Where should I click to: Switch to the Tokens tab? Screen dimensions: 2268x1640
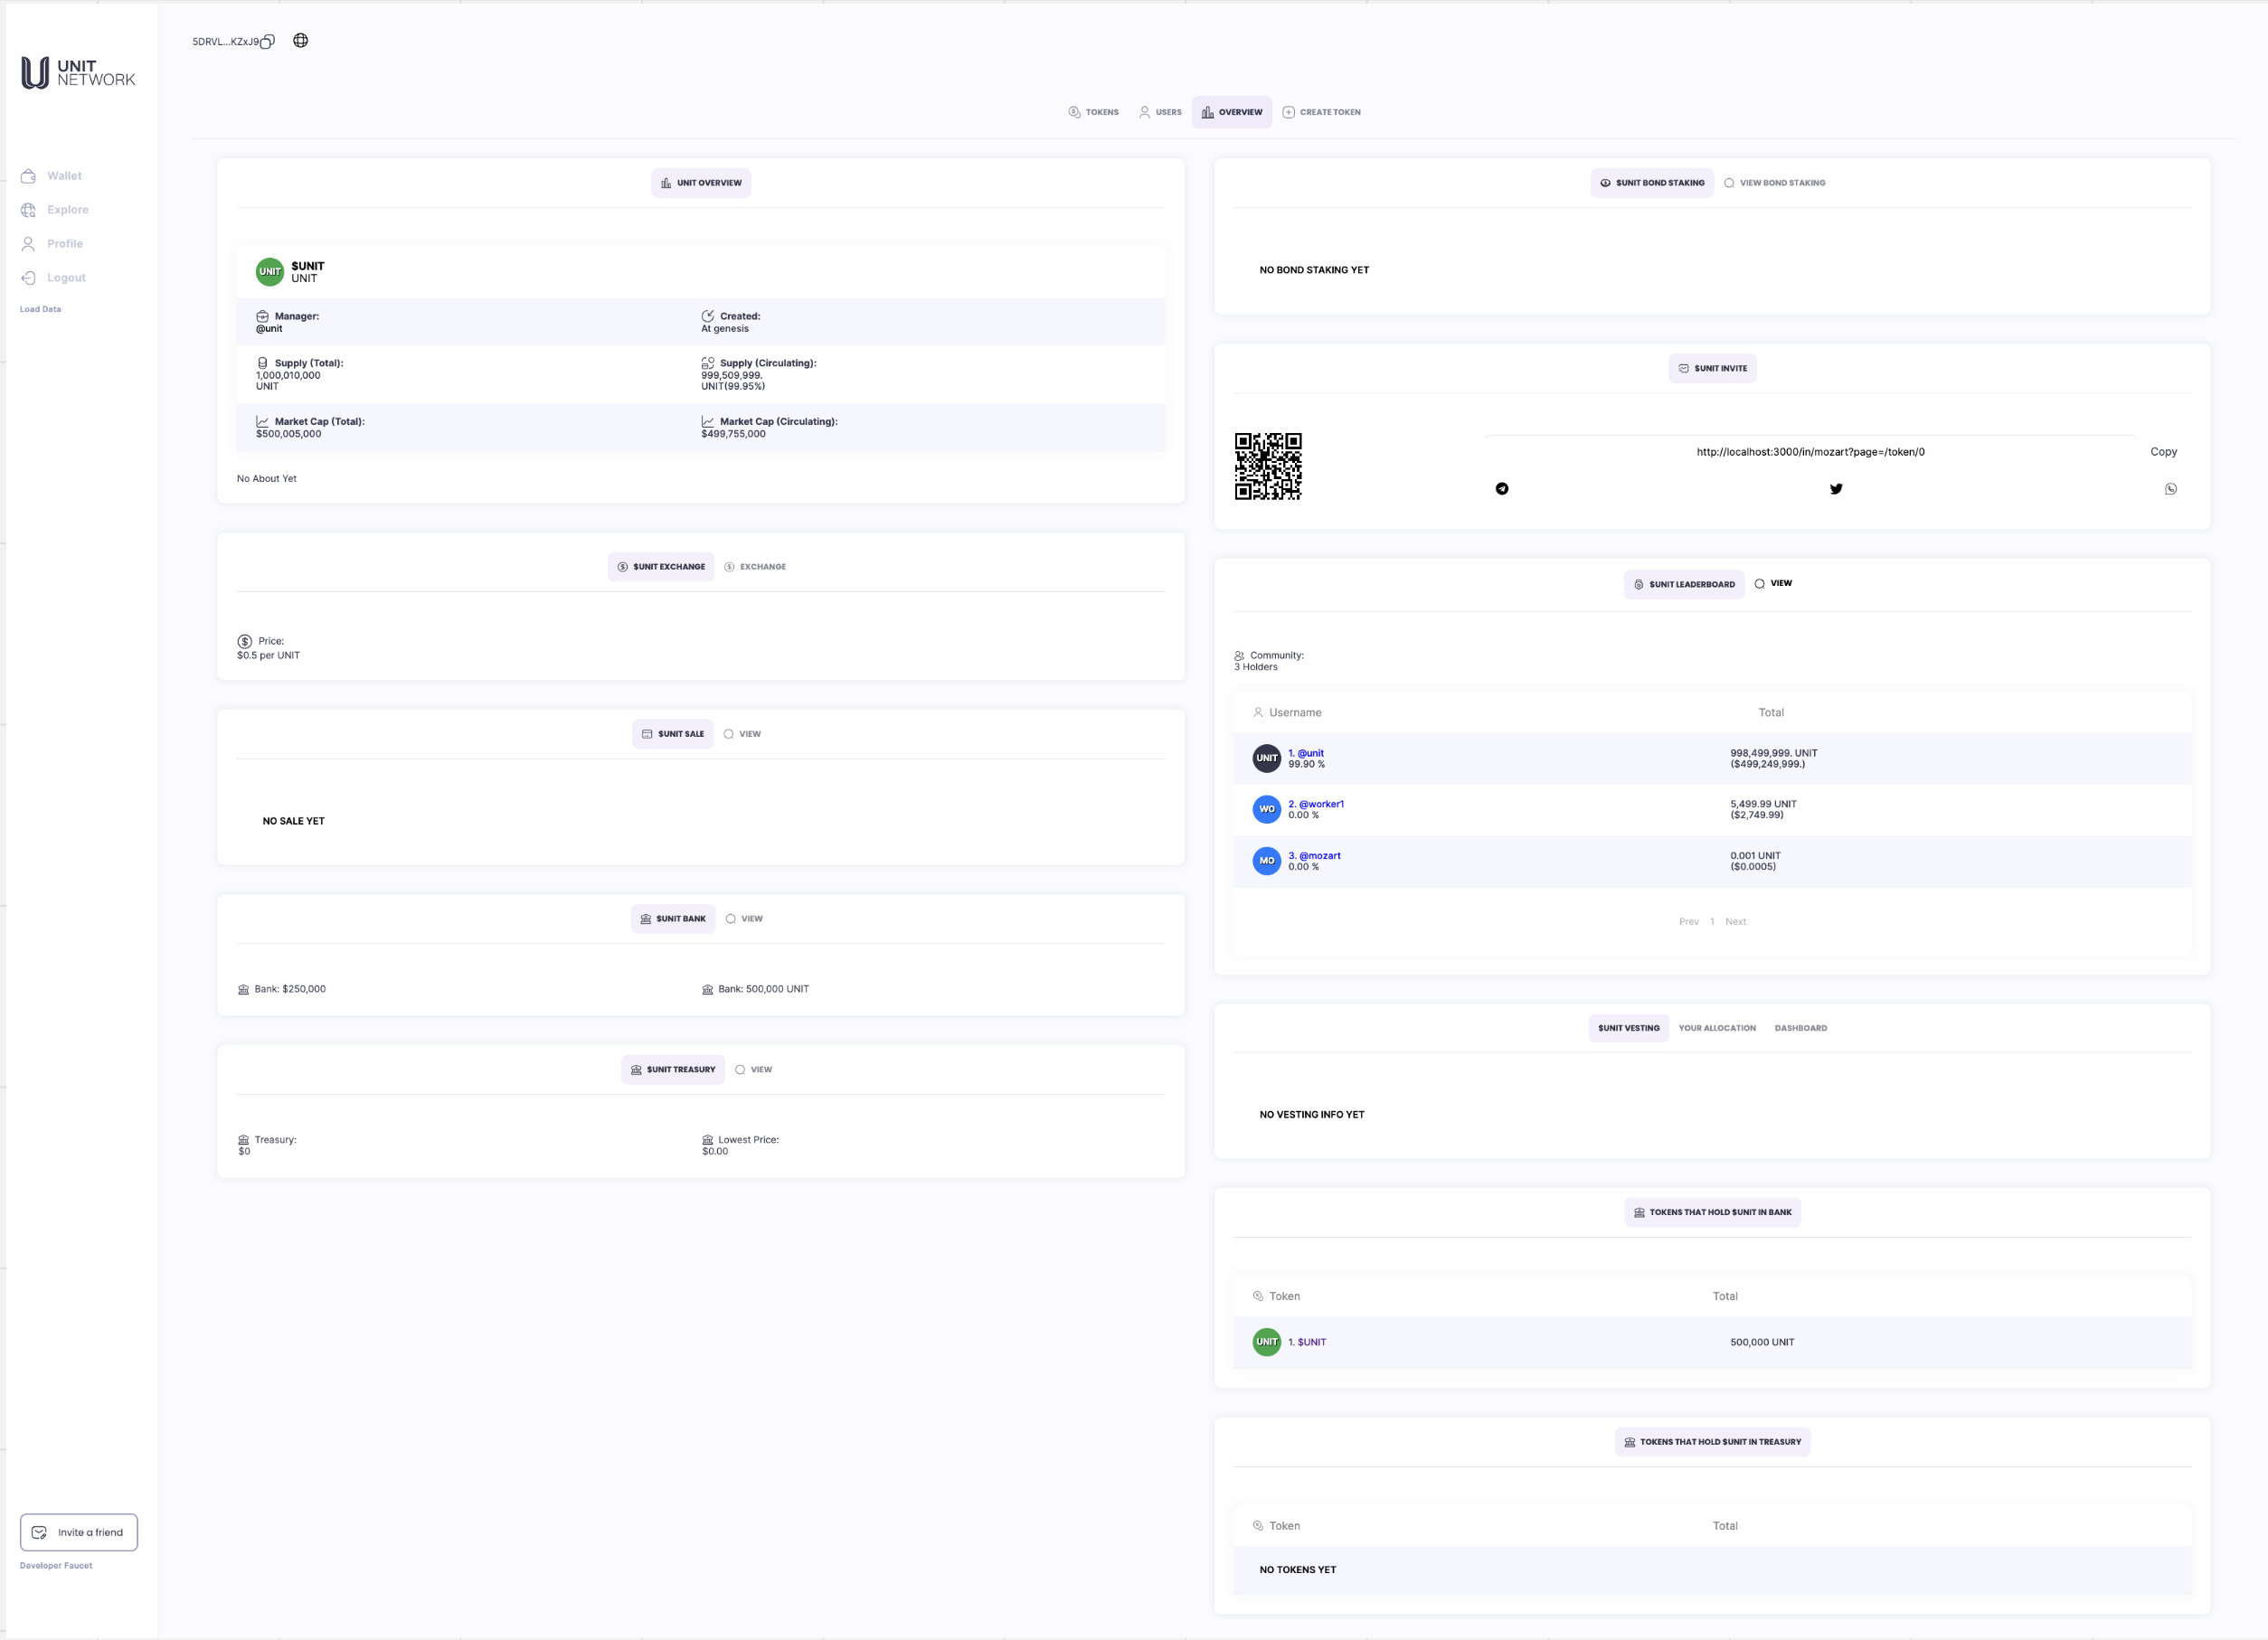pos(1093,112)
